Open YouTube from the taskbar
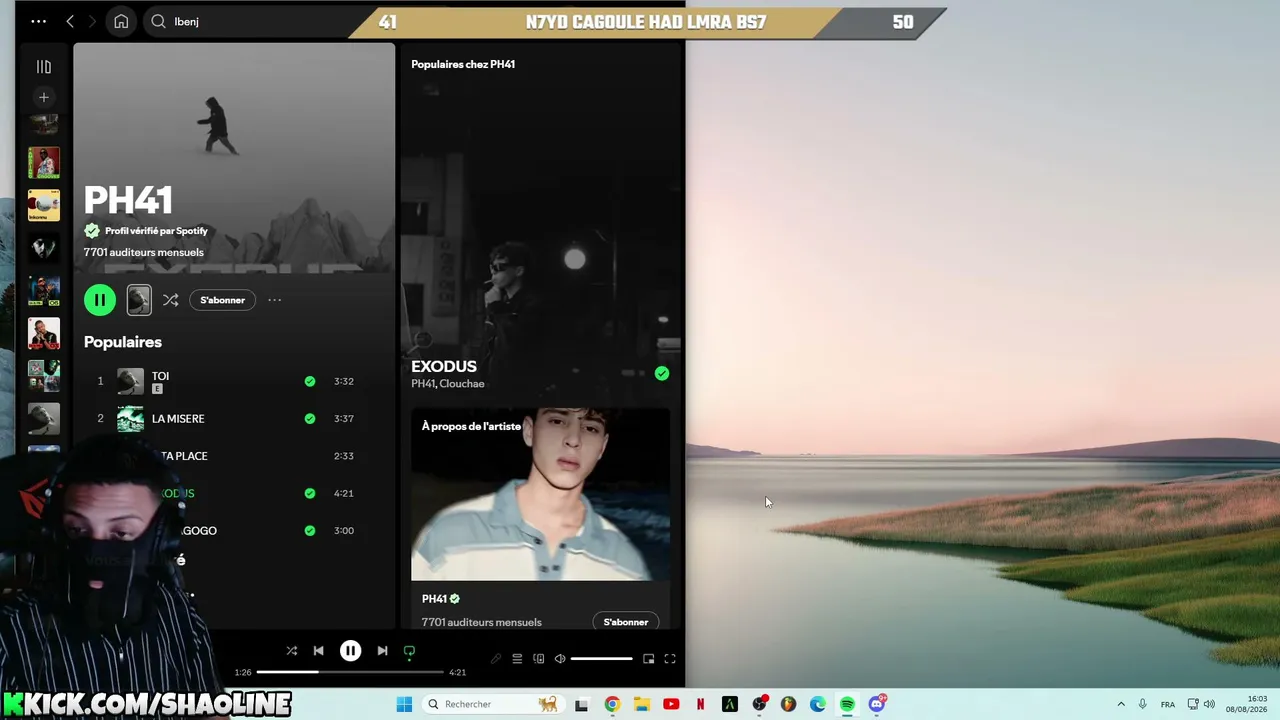This screenshot has height=720, width=1280. tap(671, 704)
